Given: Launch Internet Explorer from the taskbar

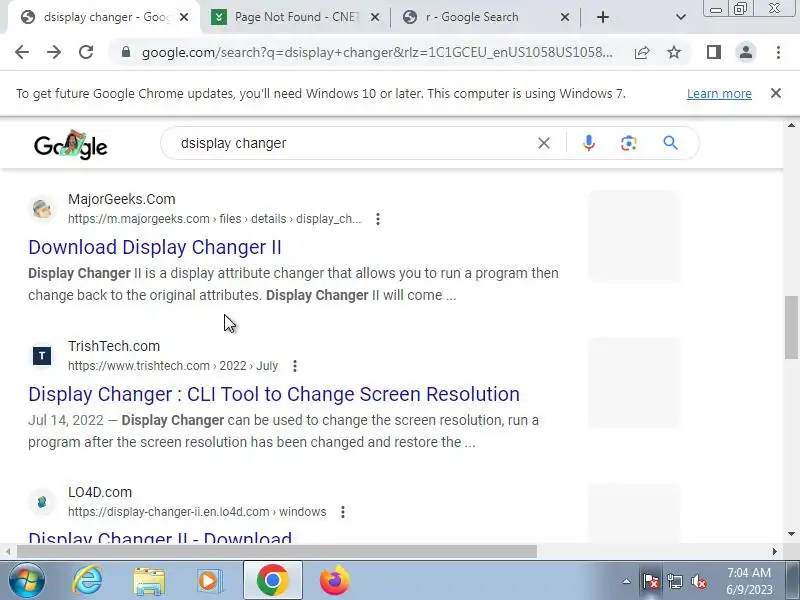Looking at the screenshot, I should (88, 581).
